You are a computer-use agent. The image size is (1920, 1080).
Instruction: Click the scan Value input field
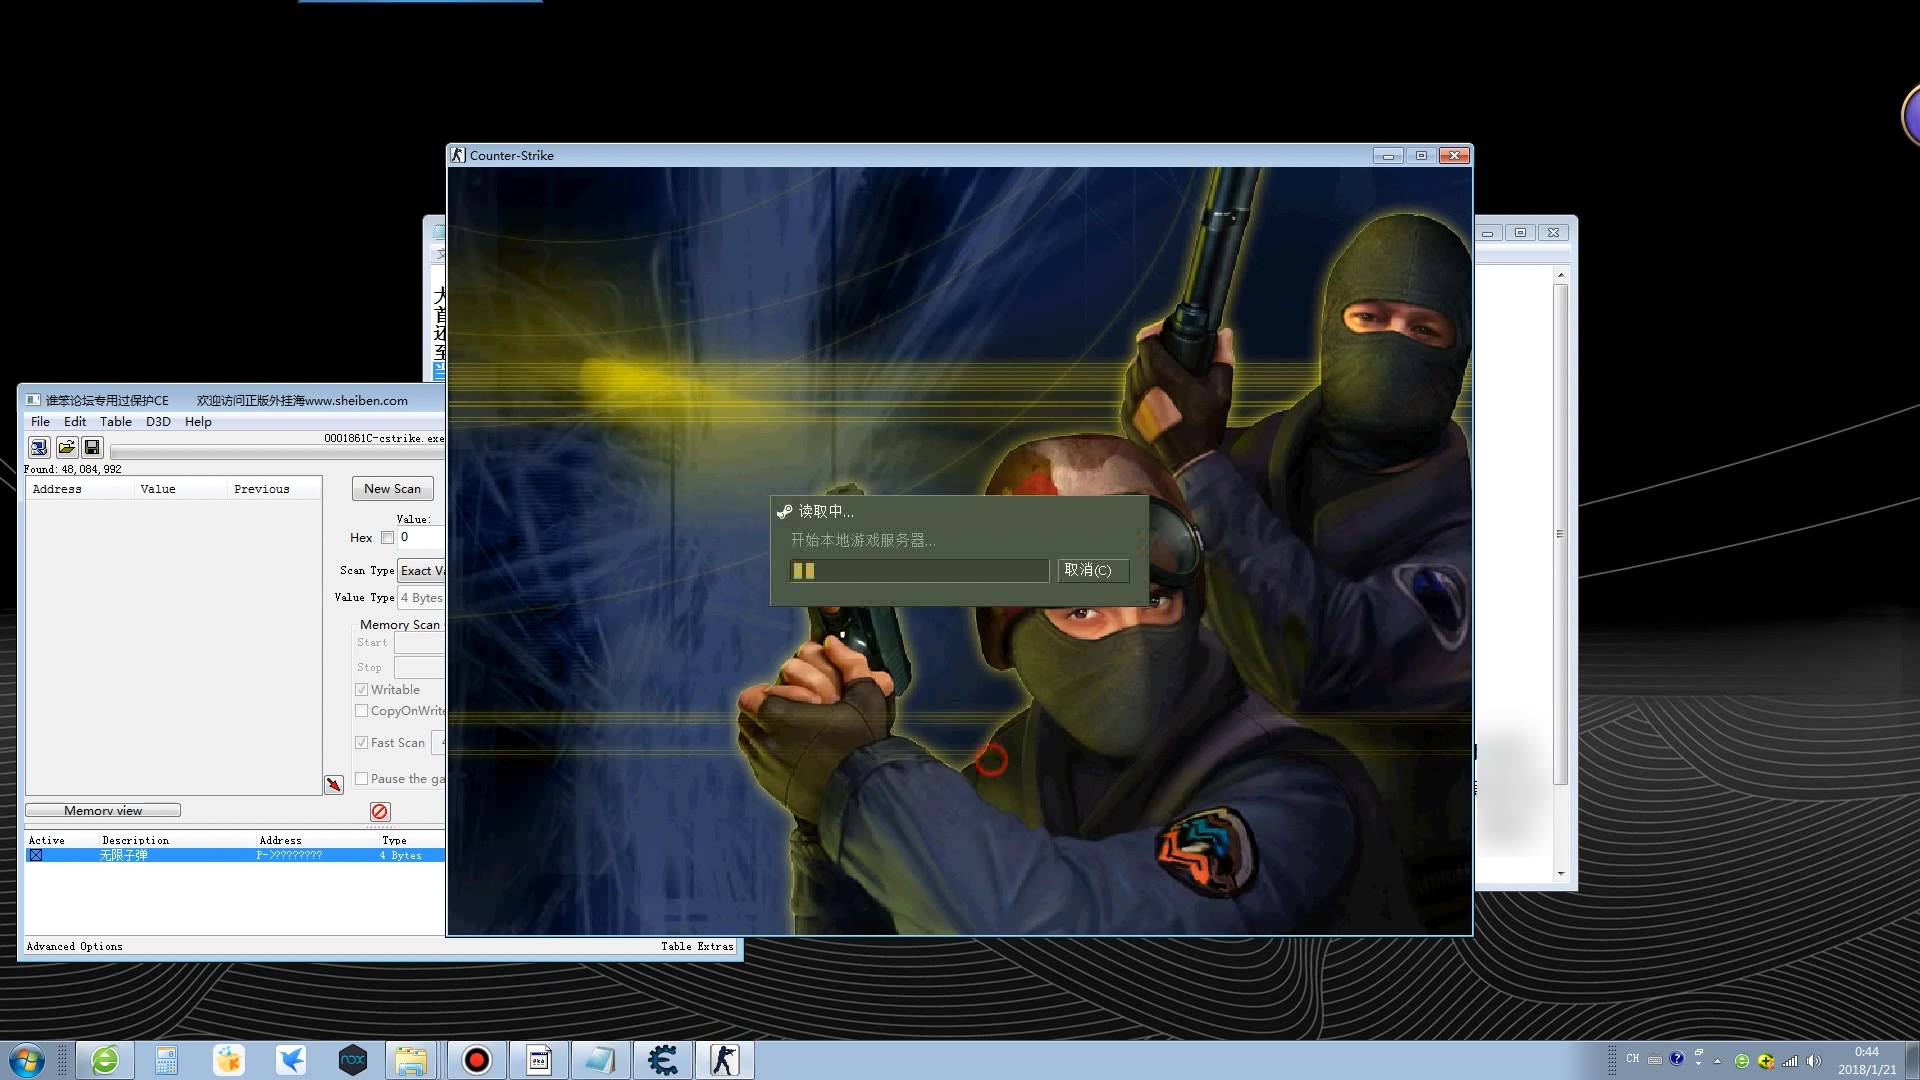(421, 537)
